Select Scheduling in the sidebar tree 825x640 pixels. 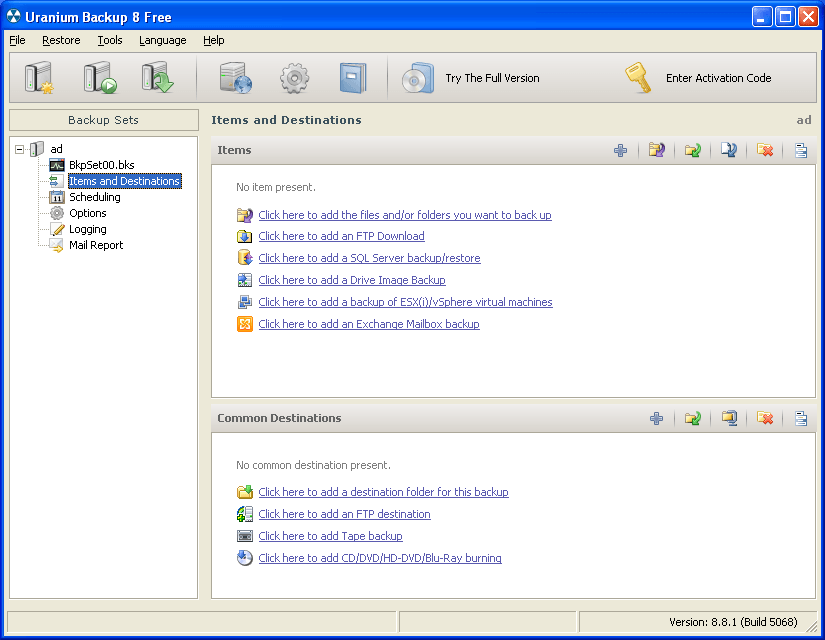pyautogui.click(x=94, y=197)
